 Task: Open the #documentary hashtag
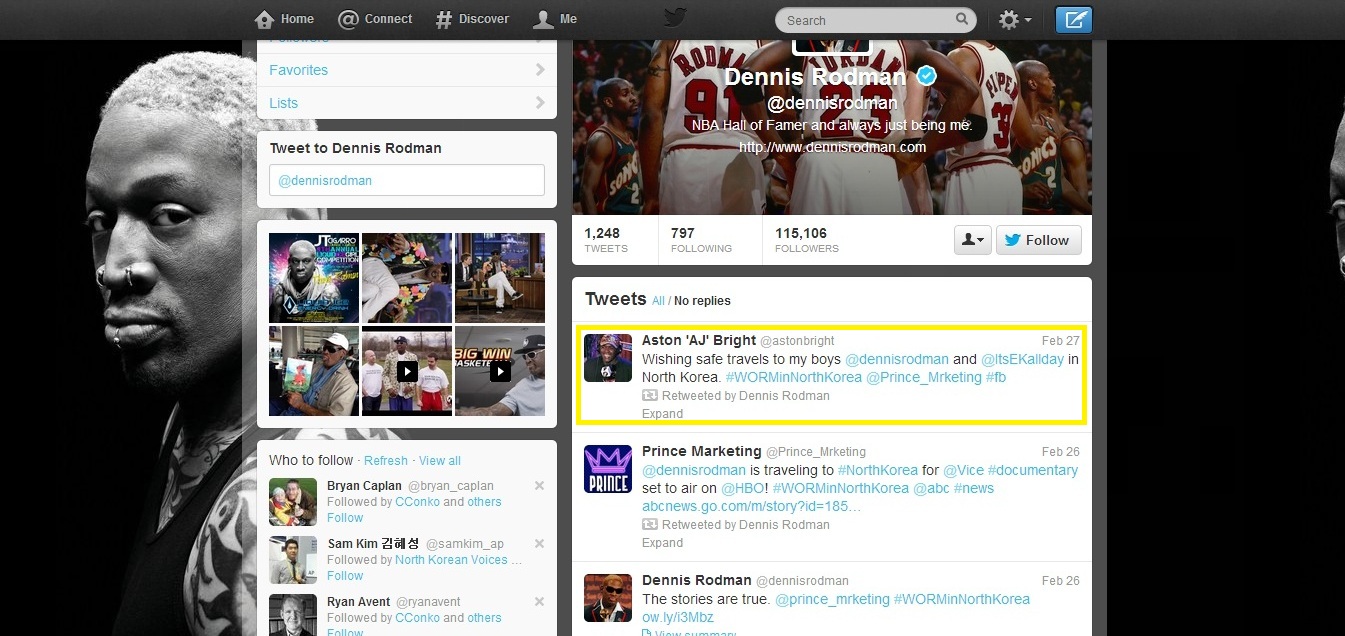(x=1033, y=470)
